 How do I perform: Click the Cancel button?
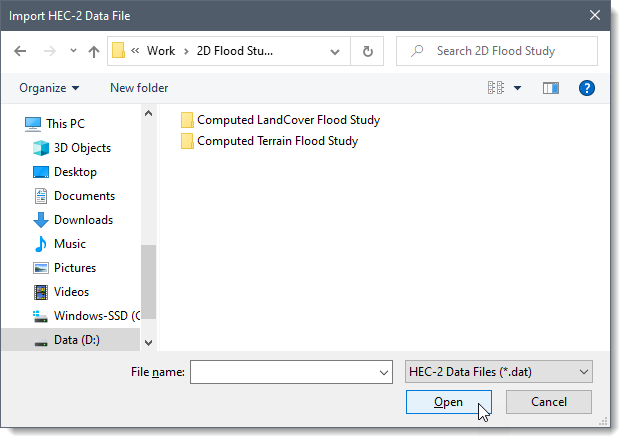(549, 402)
